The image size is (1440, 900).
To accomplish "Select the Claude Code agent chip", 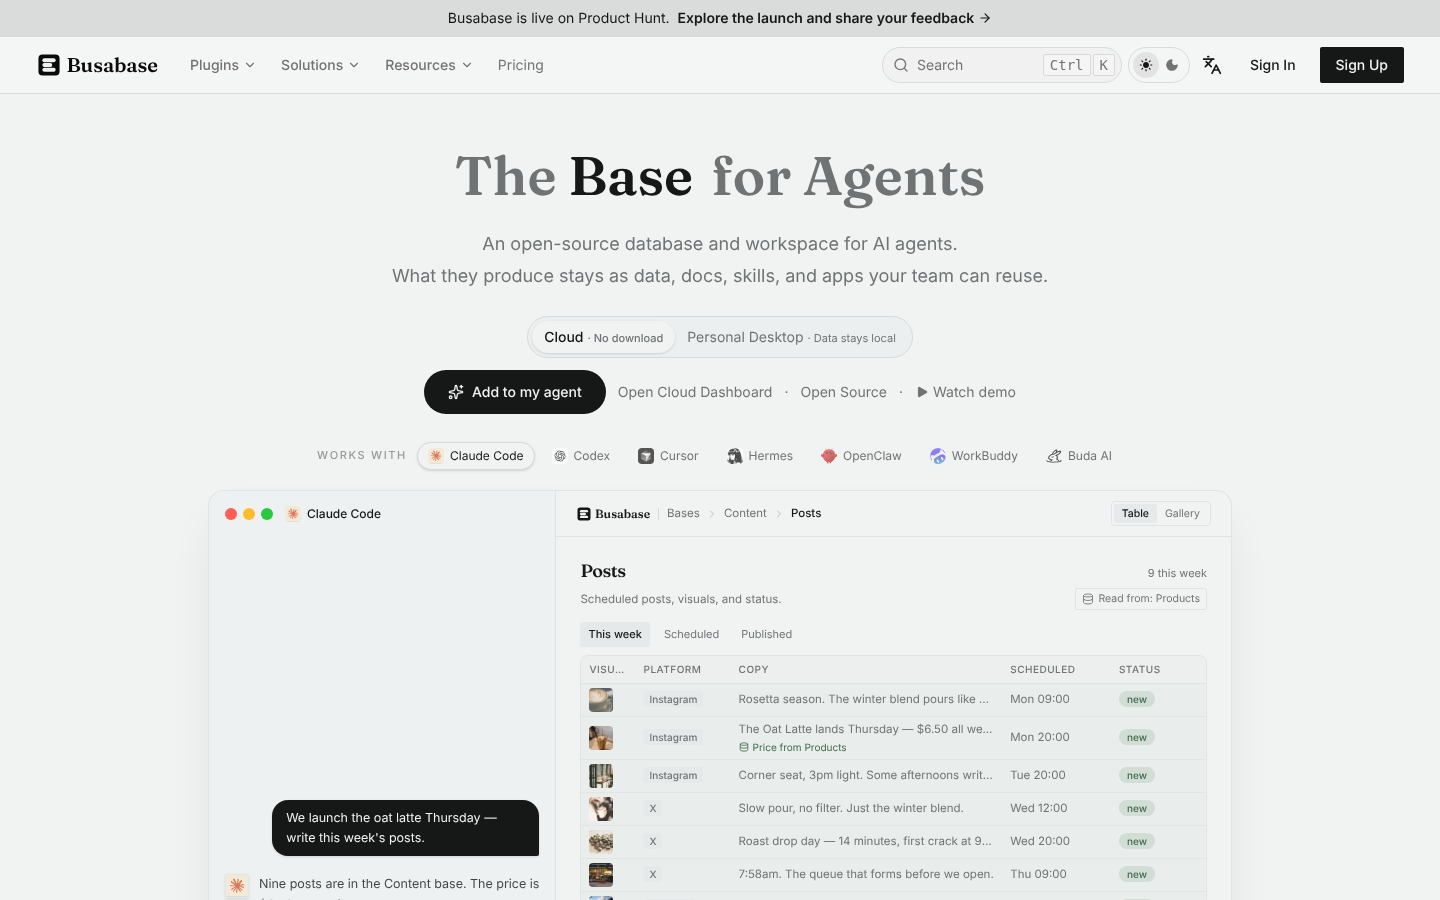I will tap(476, 456).
